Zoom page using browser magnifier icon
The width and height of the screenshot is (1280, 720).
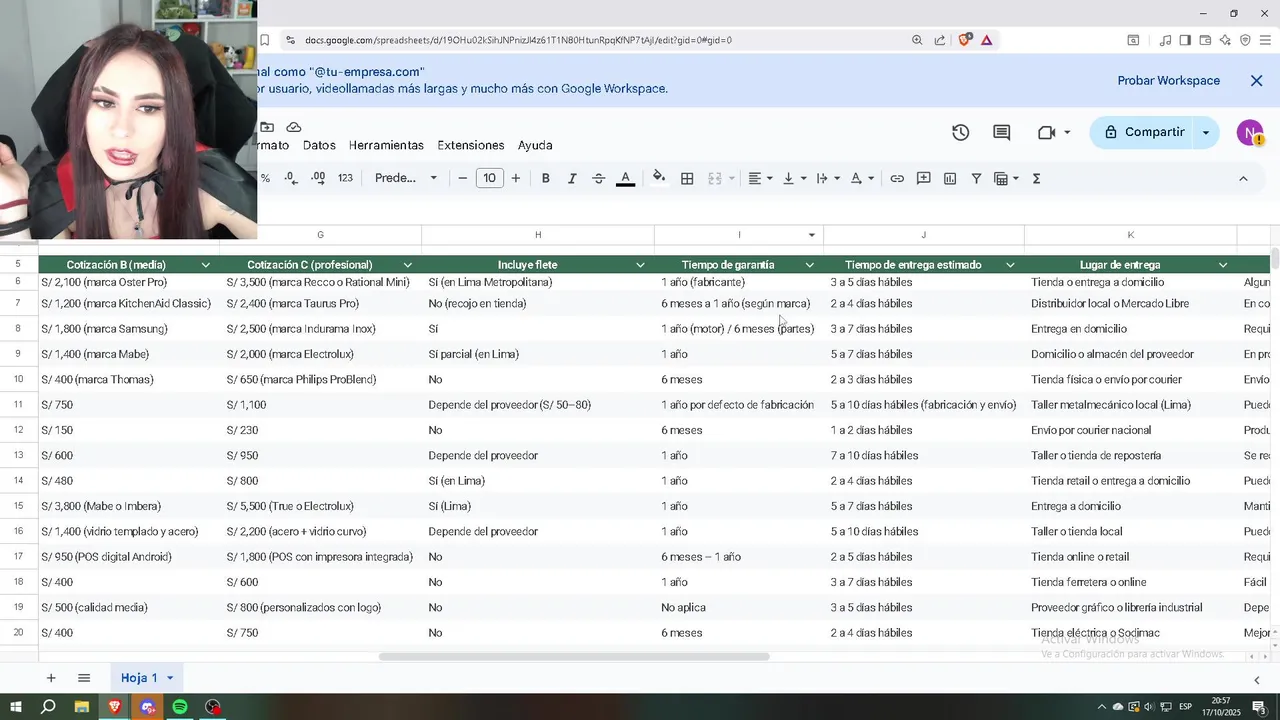pyautogui.click(x=917, y=40)
